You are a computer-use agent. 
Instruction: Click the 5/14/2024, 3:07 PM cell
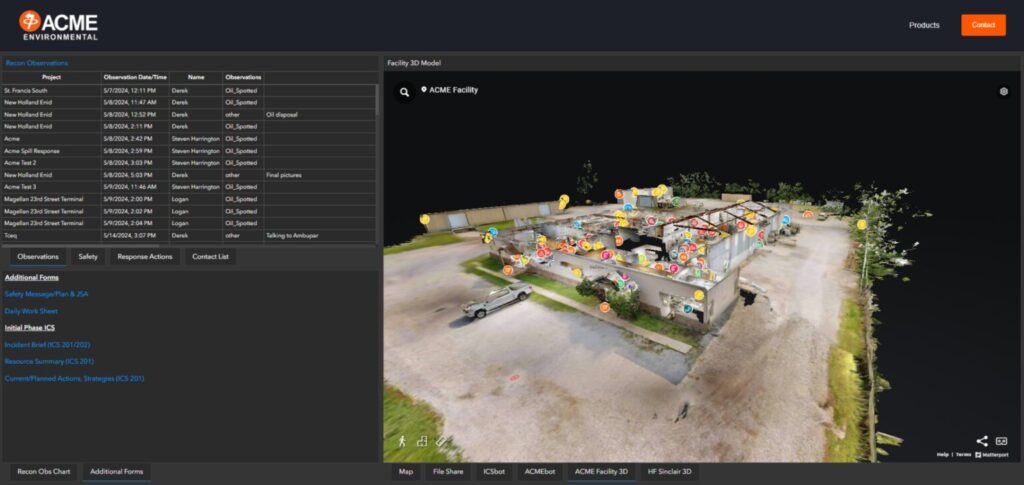(x=135, y=235)
